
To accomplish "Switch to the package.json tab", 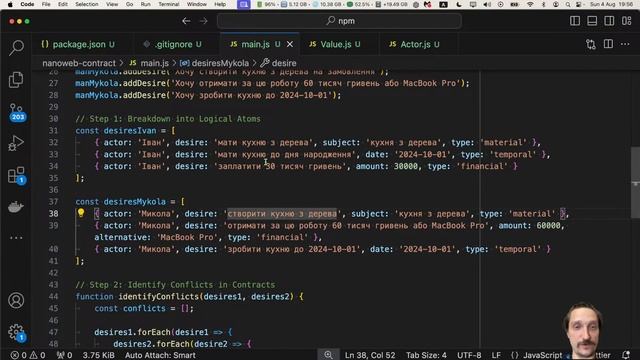I will coord(78,44).
